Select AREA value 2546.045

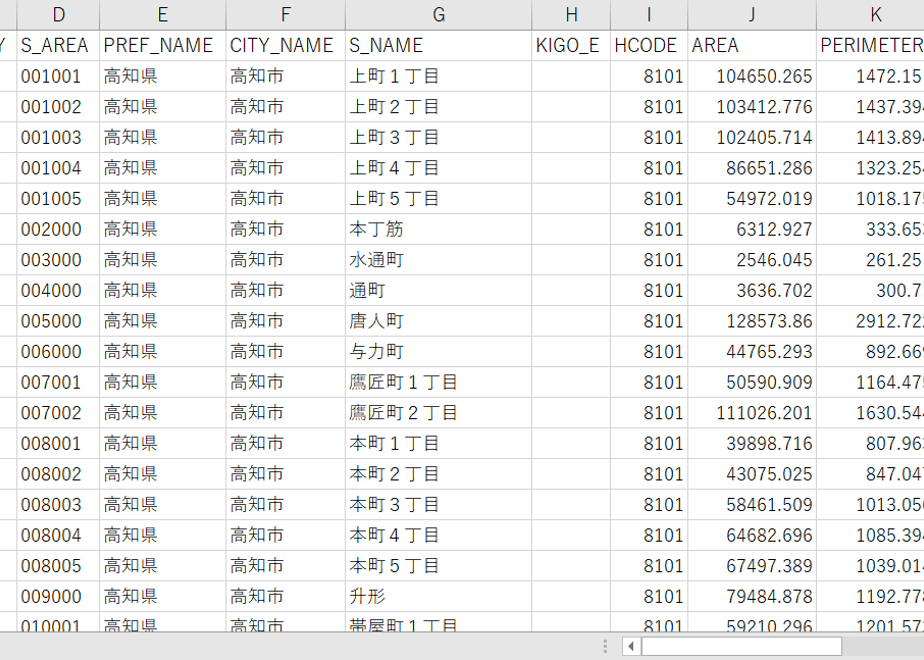(752, 260)
